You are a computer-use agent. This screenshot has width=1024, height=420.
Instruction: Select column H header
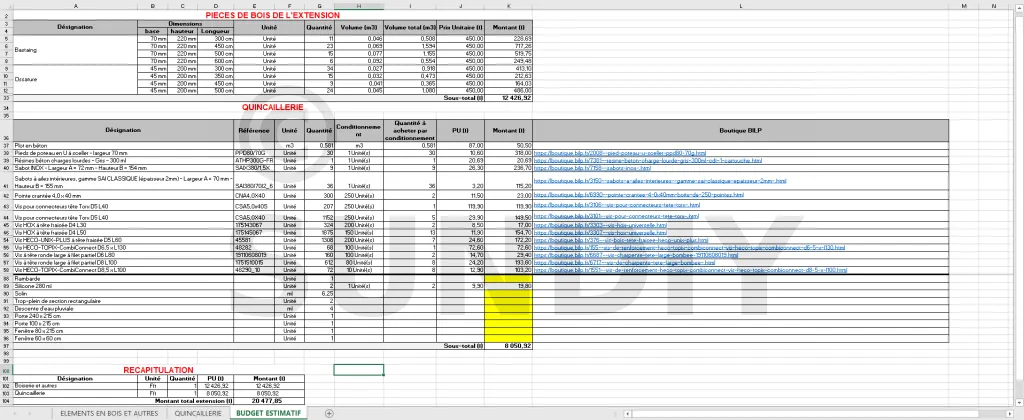coord(359,5)
